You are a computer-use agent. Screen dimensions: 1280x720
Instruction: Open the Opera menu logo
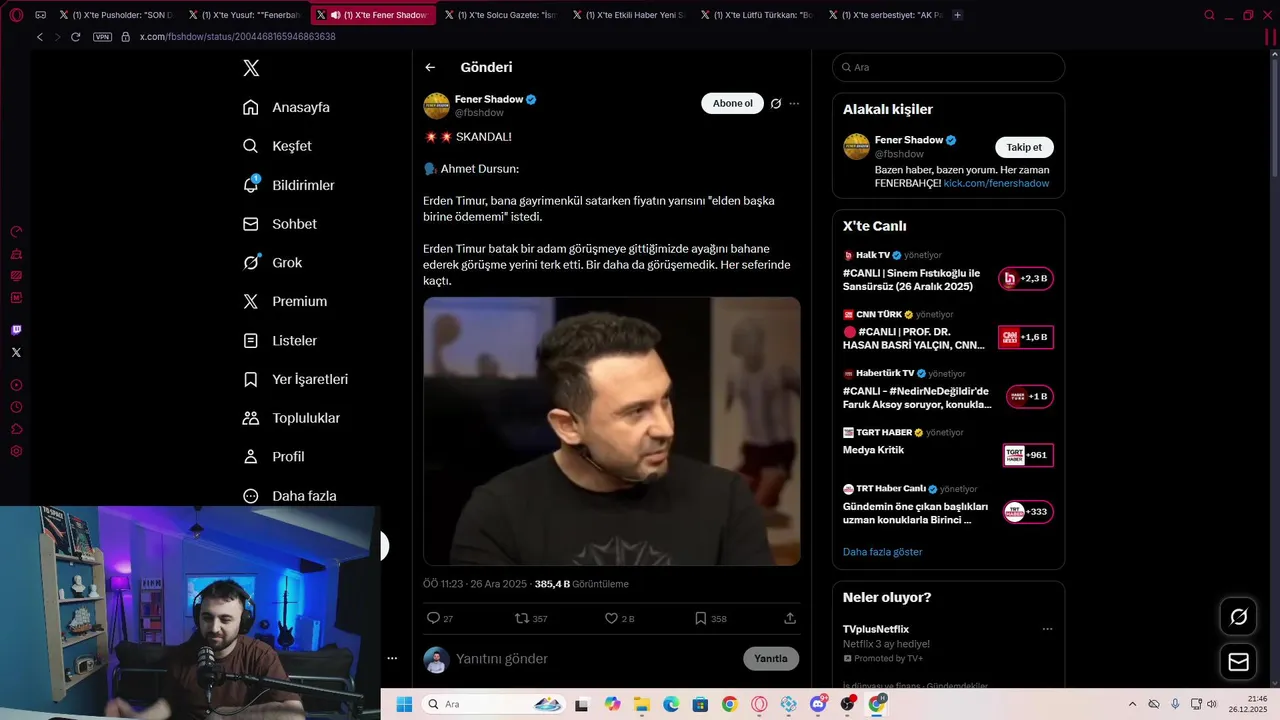coord(15,15)
